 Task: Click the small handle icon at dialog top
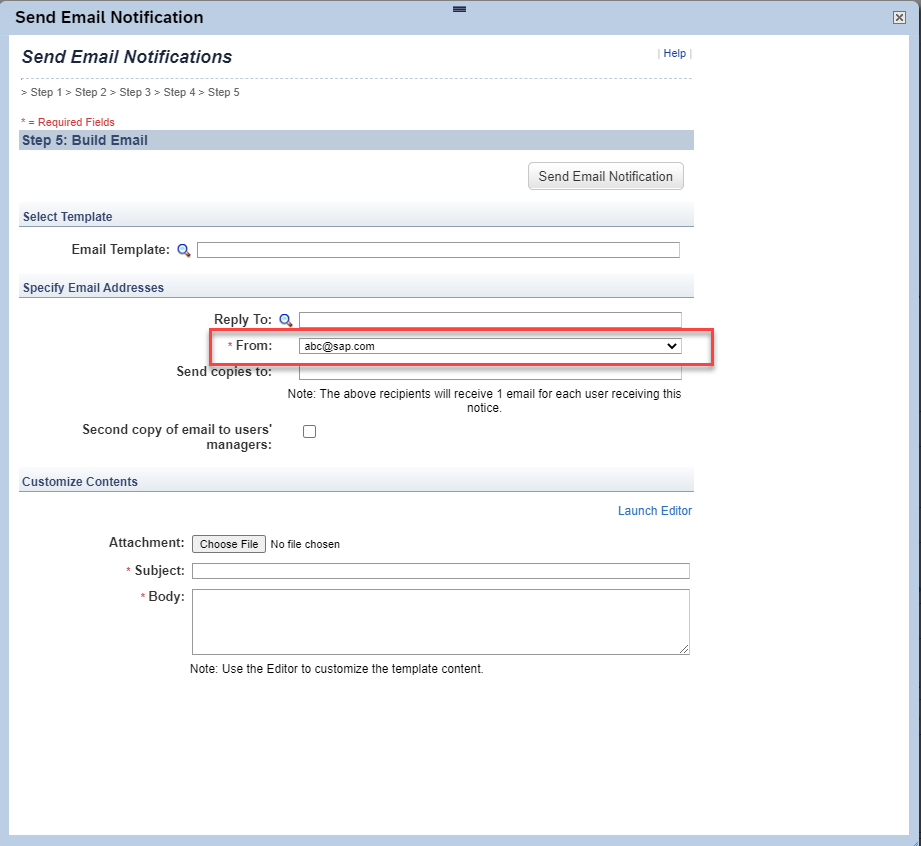[459, 9]
